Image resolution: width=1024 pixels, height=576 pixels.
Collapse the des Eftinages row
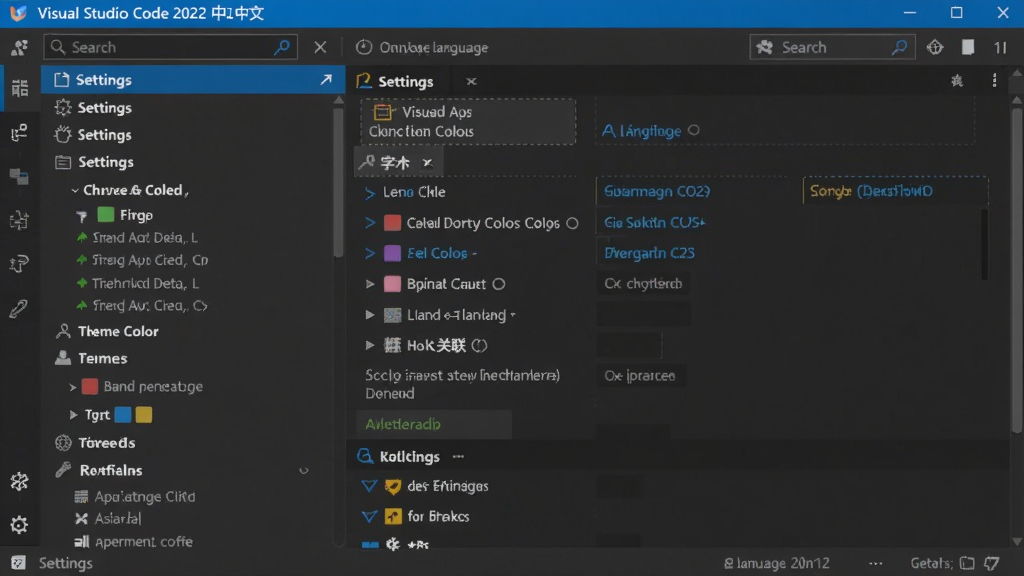click(369, 486)
